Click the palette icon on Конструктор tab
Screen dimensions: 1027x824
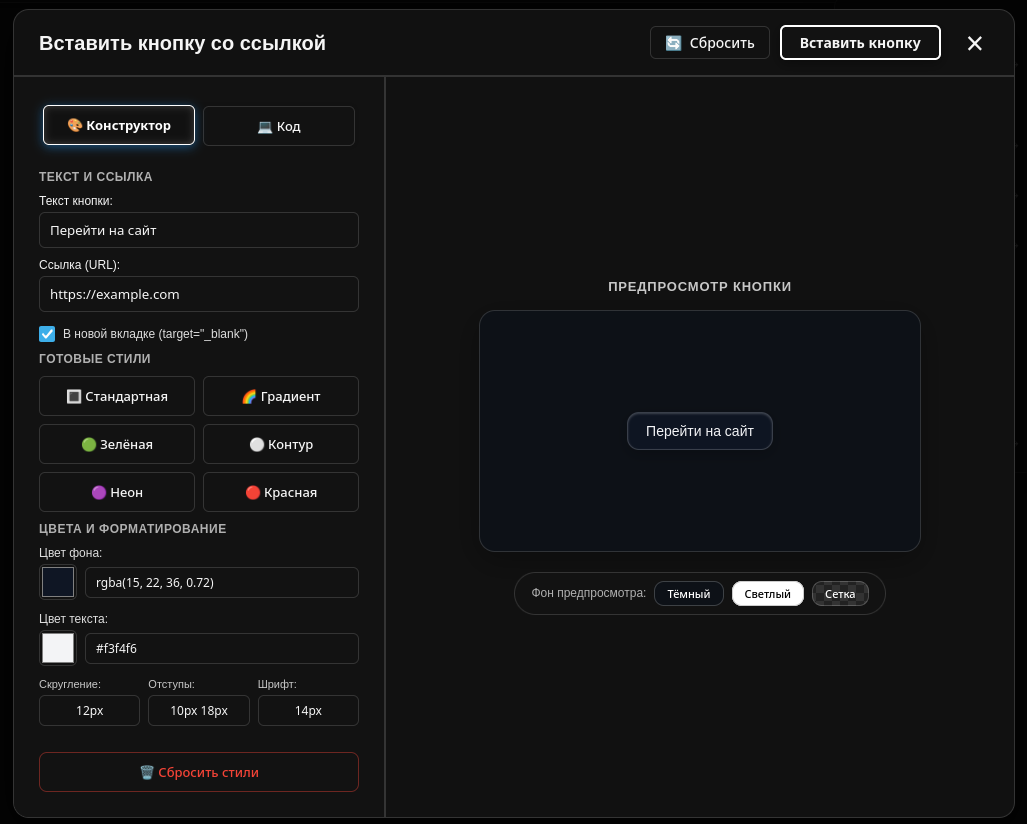[75, 125]
